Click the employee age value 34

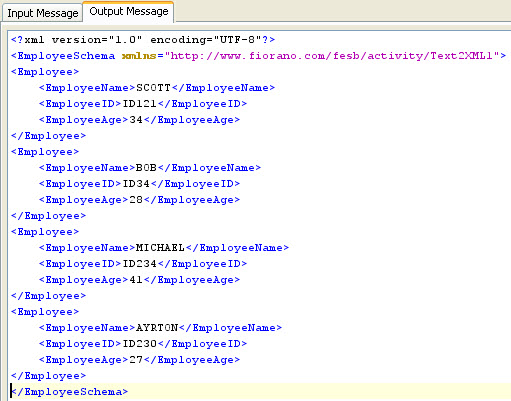click(x=136, y=120)
